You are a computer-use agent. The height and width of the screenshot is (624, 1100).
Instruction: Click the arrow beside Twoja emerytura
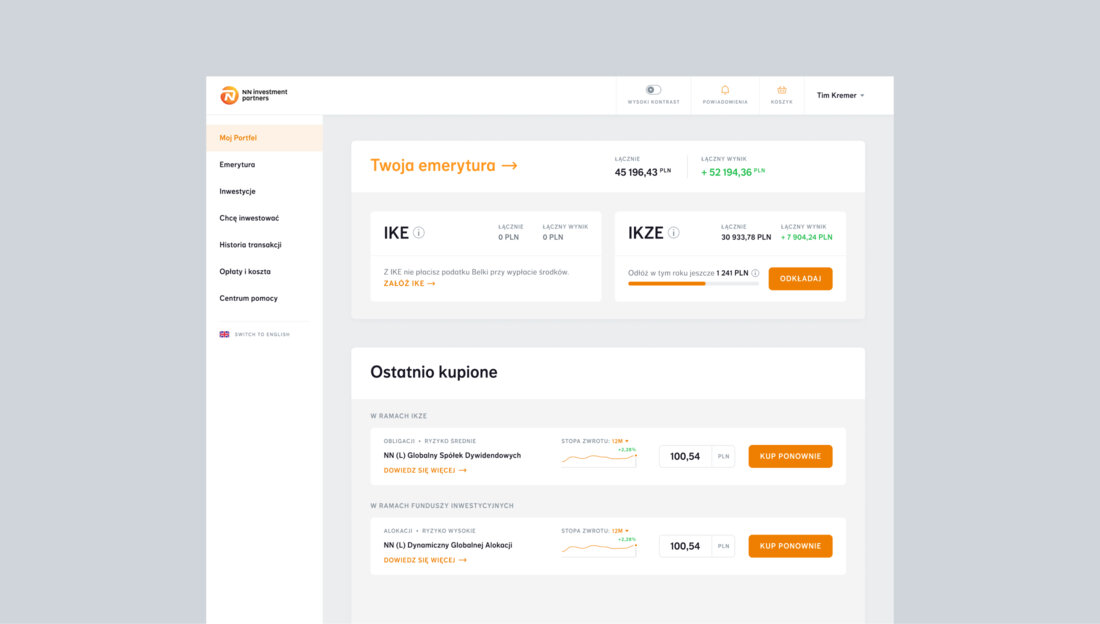pos(509,166)
